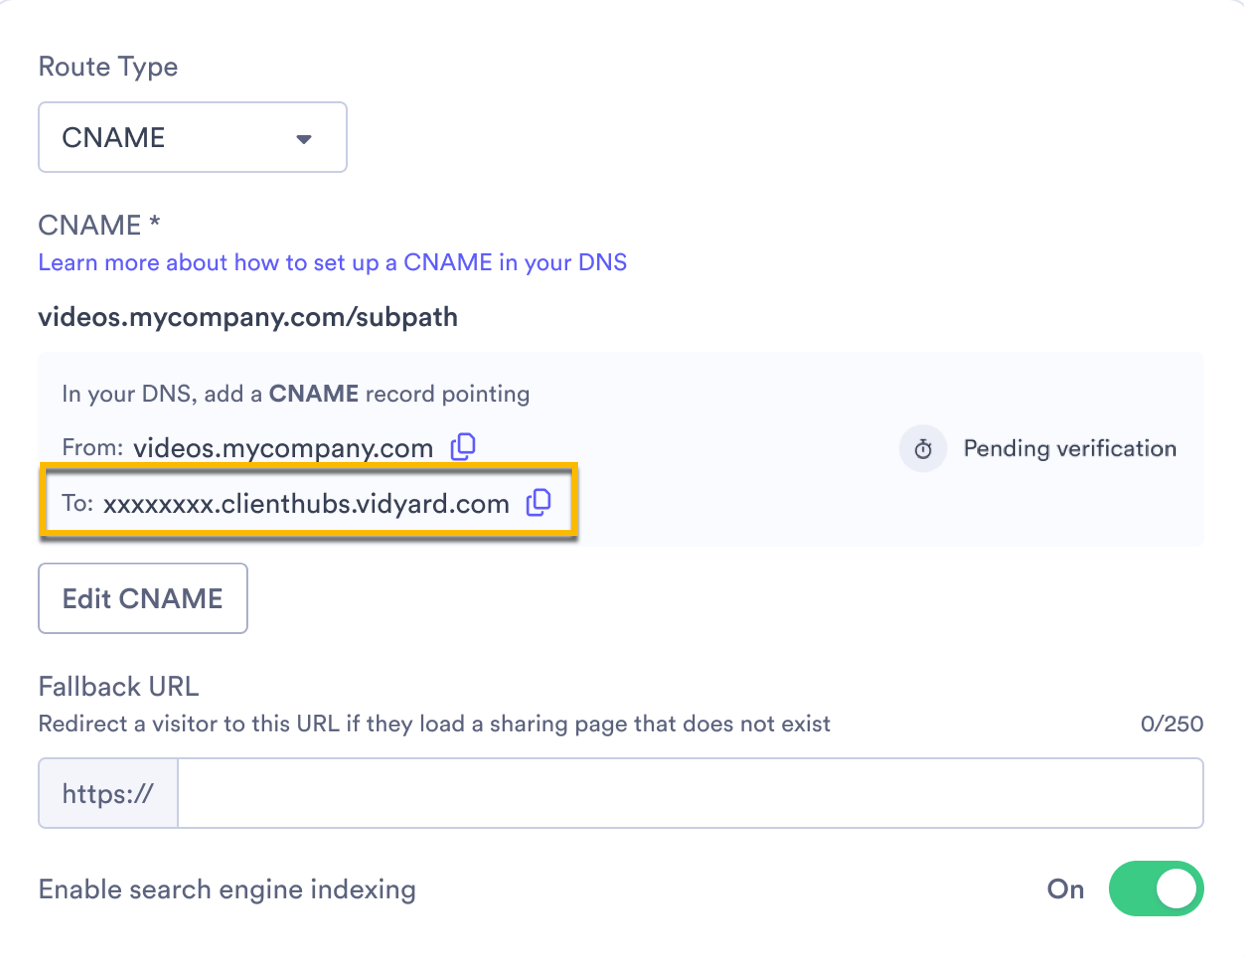The image size is (1244, 956).
Task: Click the Fallback URL section heading
Action: coord(118,686)
